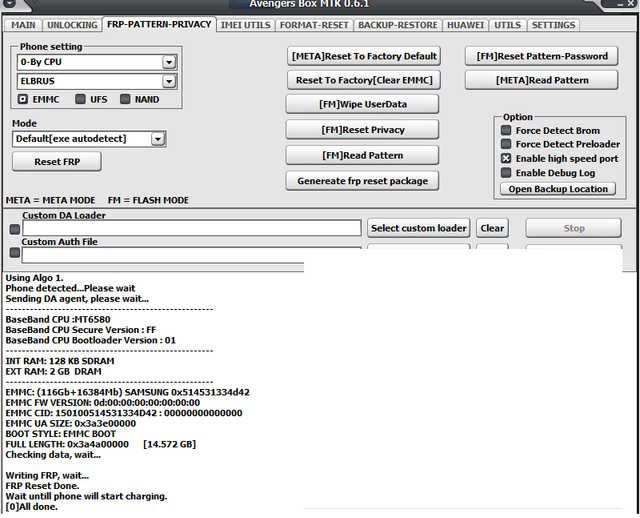Viewport: 640px width, 518px height.
Task: Select the EMMC storage option
Action: click(23, 99)
